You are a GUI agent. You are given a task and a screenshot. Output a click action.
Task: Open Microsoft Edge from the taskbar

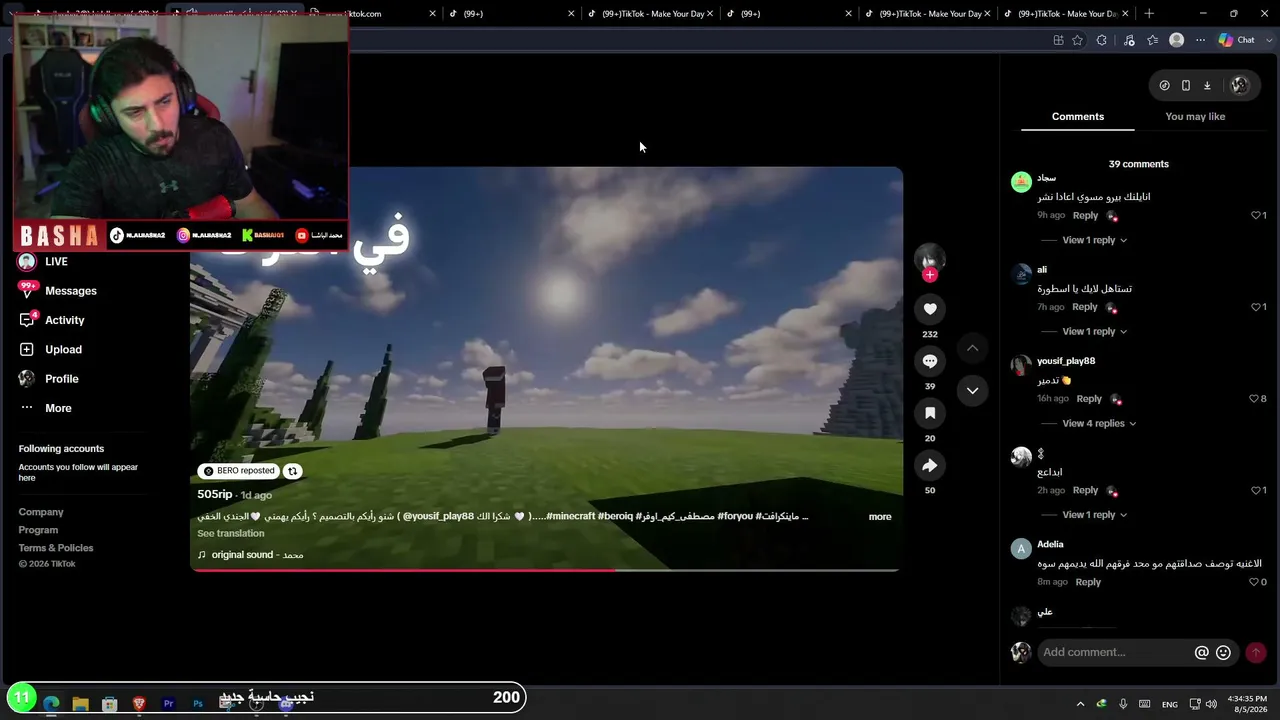pos(51,704)
